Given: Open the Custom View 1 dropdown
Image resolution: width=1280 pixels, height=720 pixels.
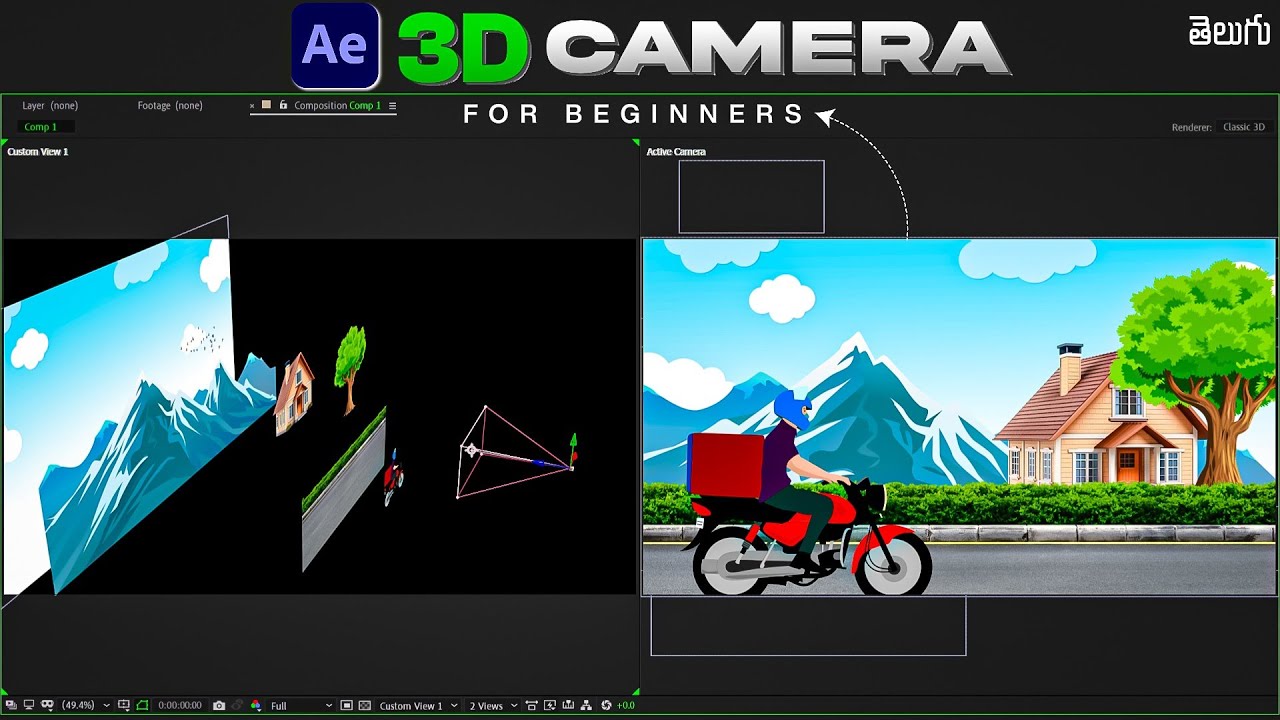Looking at the screenshot, I should coord(418,705).
